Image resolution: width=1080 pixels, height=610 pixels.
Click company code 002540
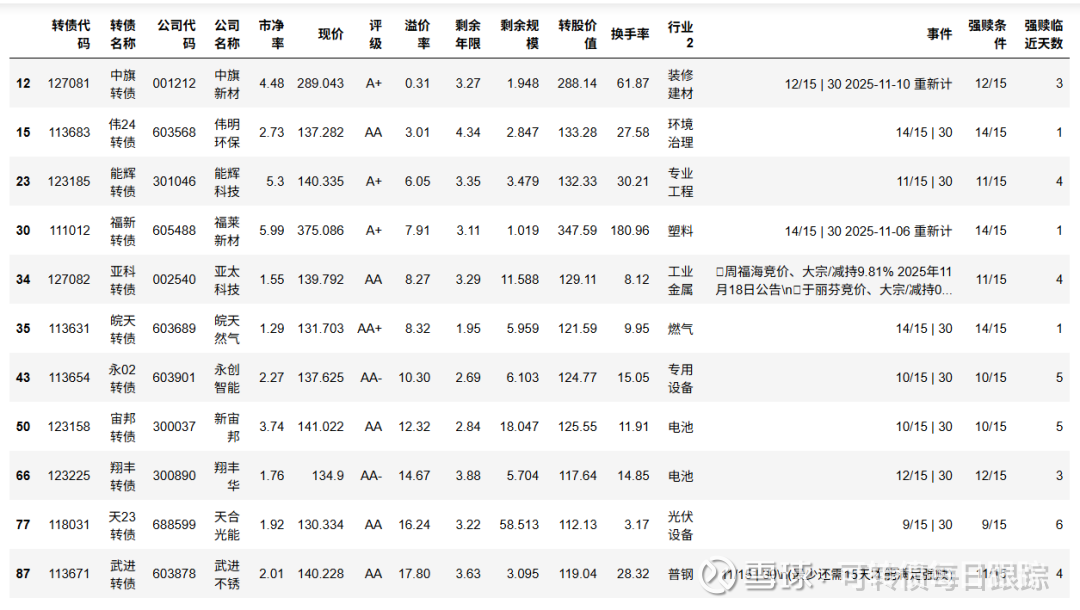(x=174, y=280)
